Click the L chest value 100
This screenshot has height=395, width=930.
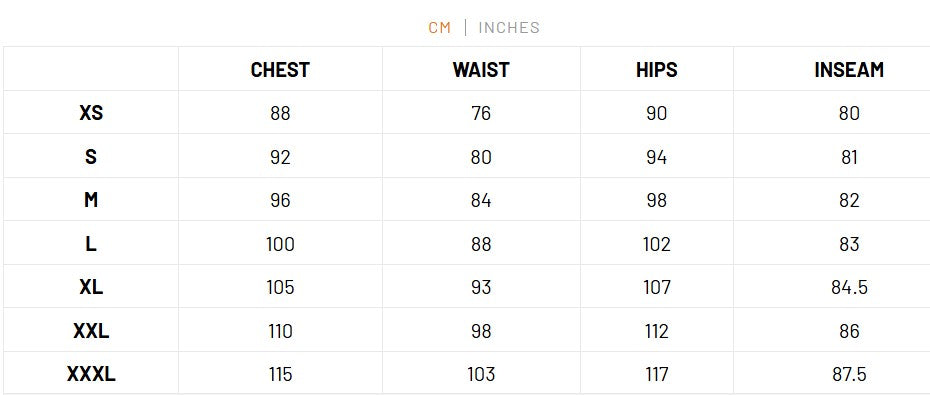(x=280, y=244)
